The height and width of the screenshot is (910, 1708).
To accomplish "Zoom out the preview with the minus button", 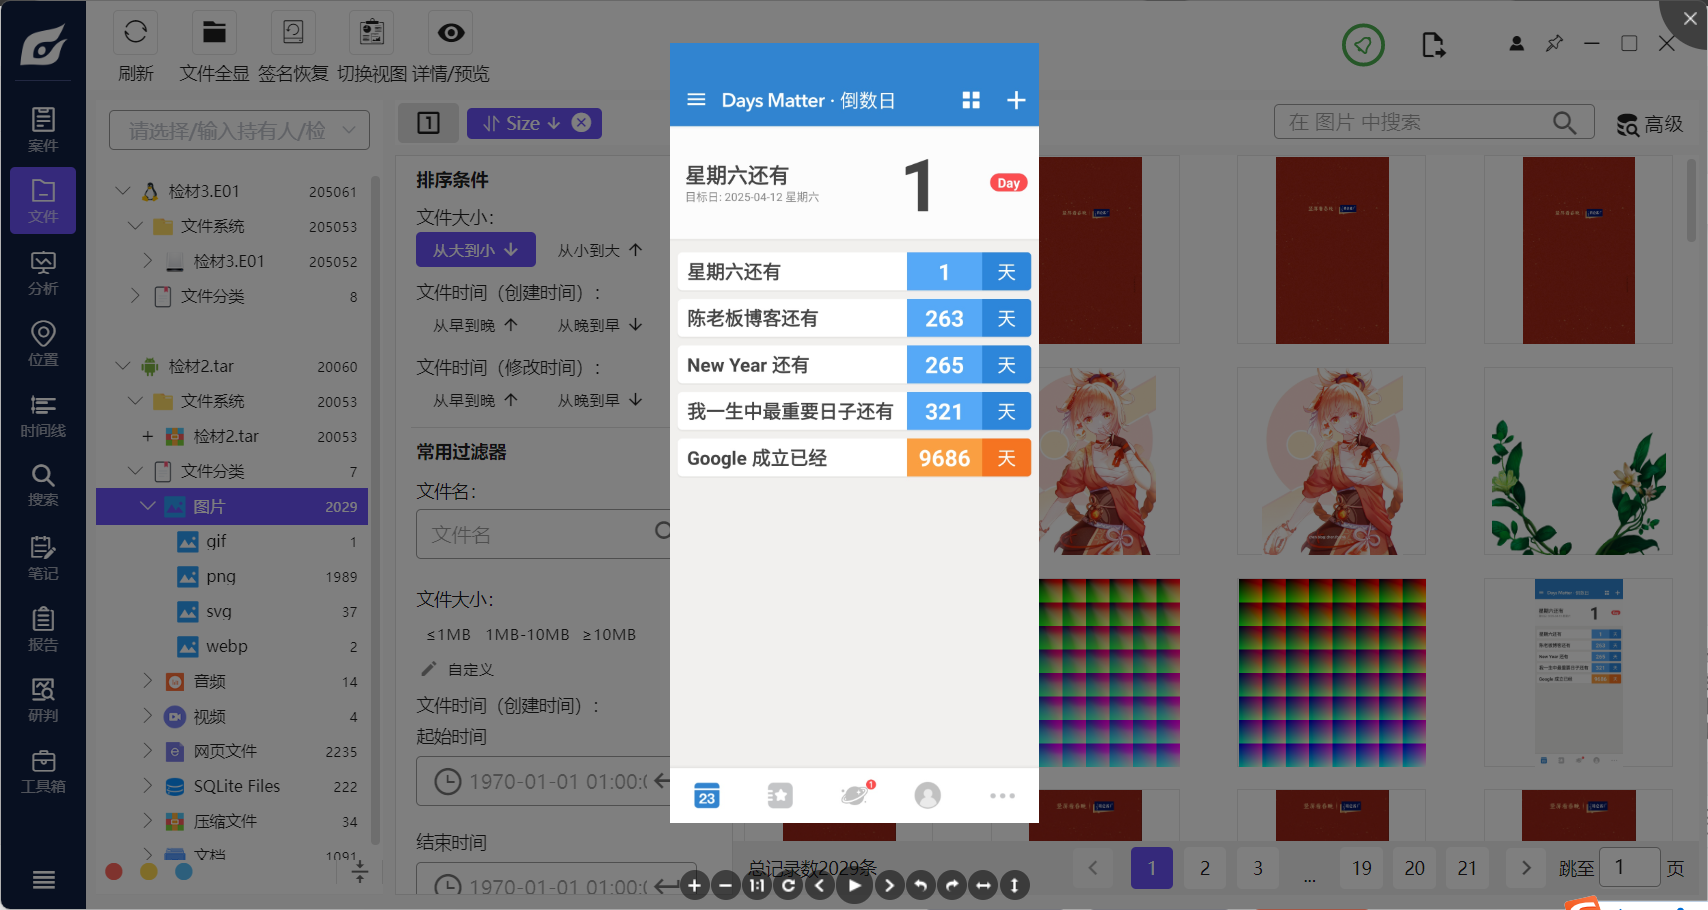I will 726,885.
